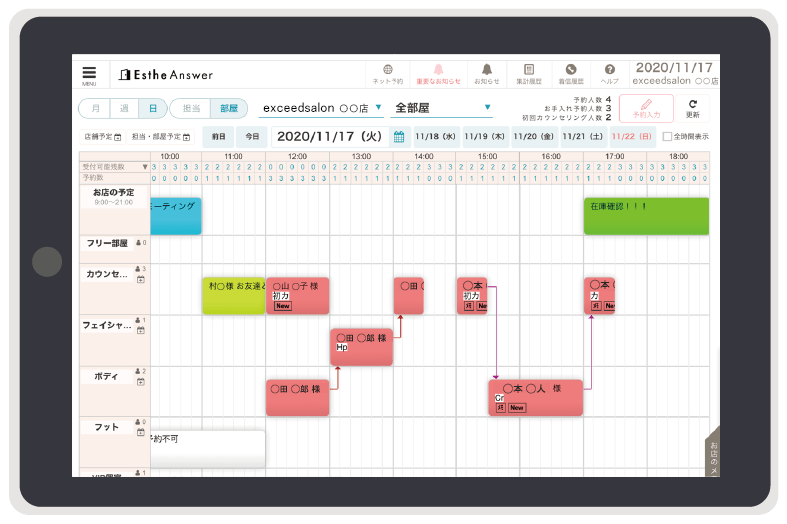The width and height of the screenshot is (787, 524).
Task: Enable the 全時間表示 checkbox
Action: [667, 136]
